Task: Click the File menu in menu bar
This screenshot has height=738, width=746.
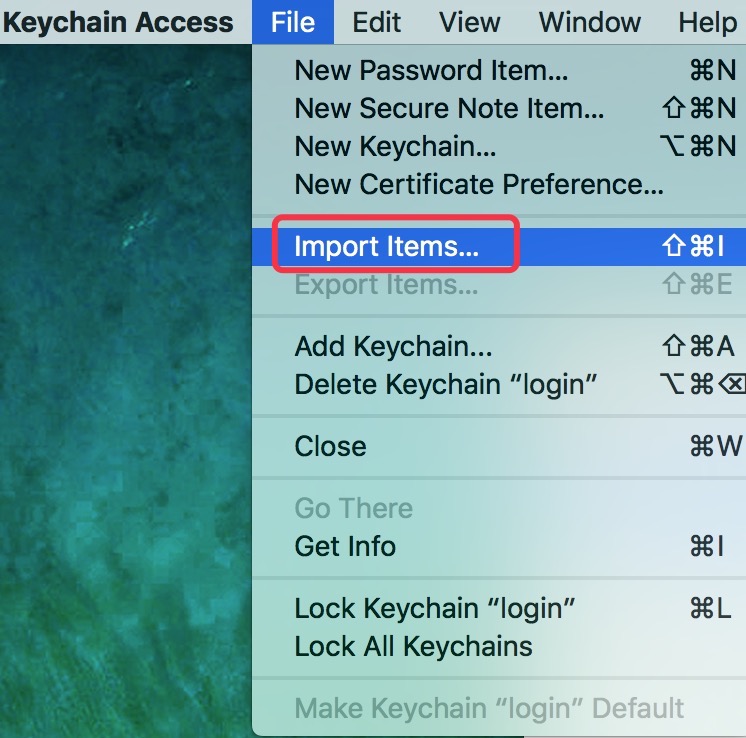Action: [293, 22]
